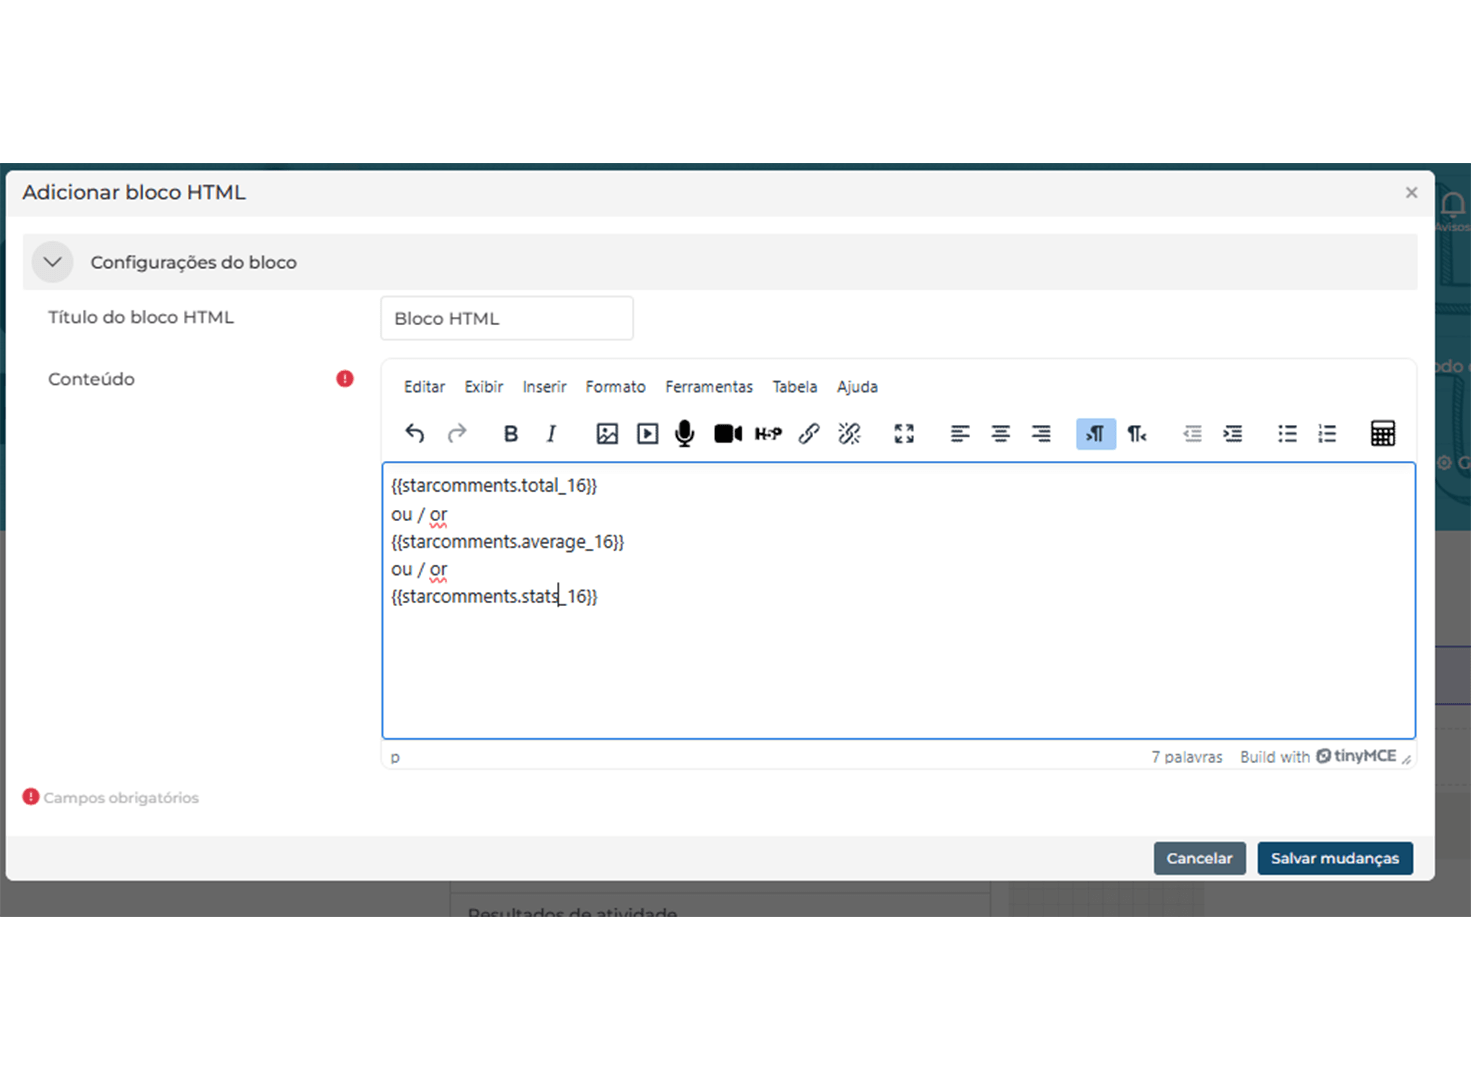Toggle bold formatting in the editor

[x=511, y=433]
